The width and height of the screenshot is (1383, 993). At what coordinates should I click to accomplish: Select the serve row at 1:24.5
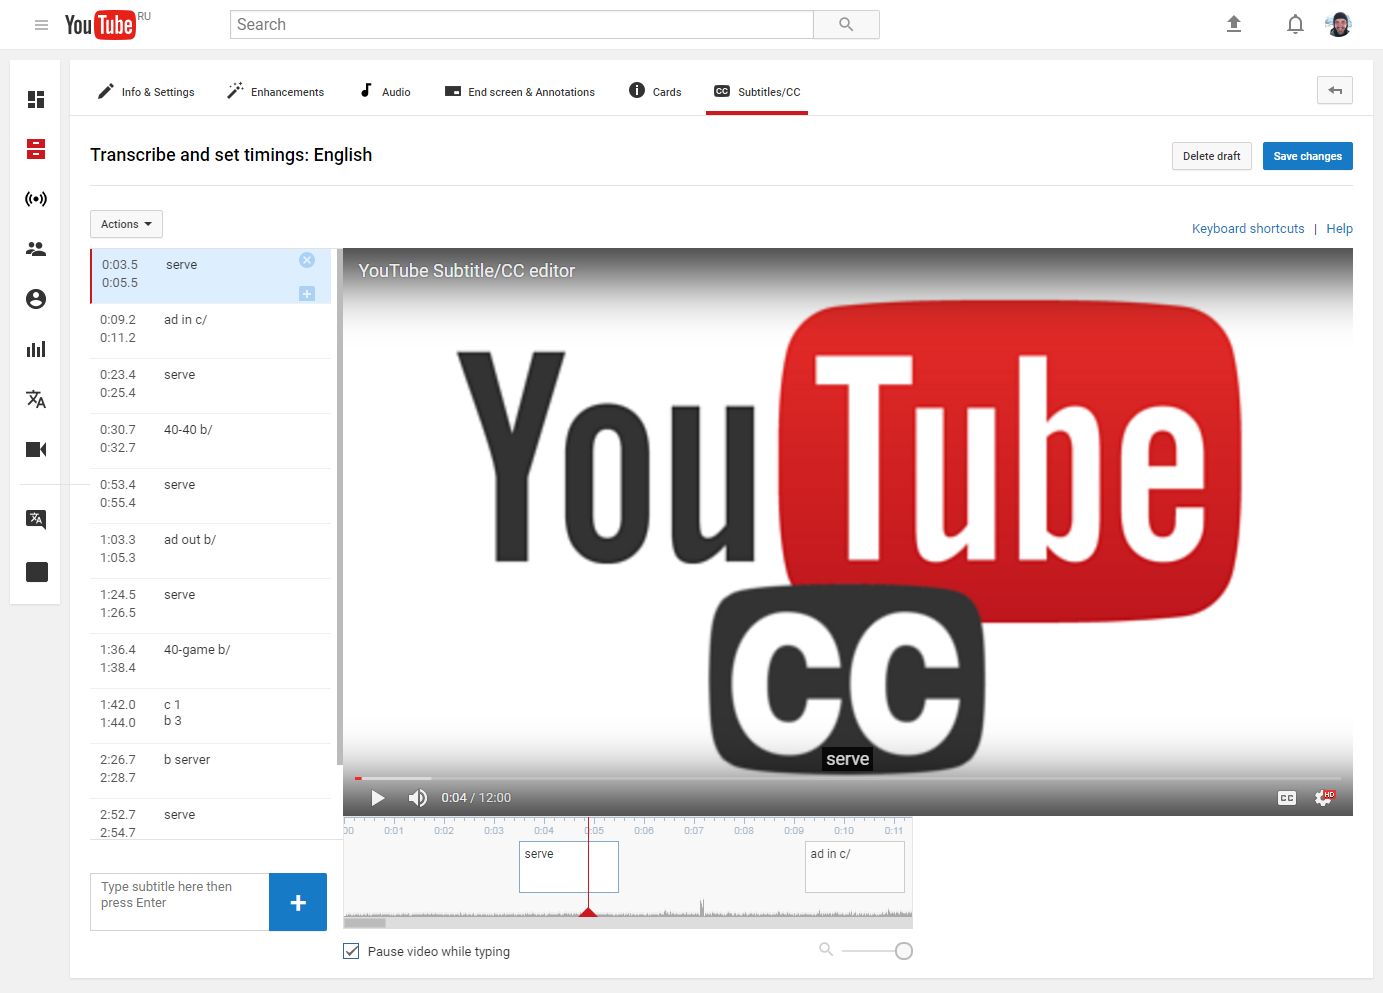coord(210,604)
